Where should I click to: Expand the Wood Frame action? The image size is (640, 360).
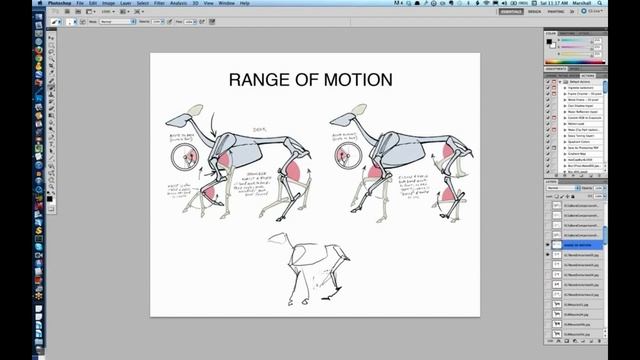pos(565,100)
